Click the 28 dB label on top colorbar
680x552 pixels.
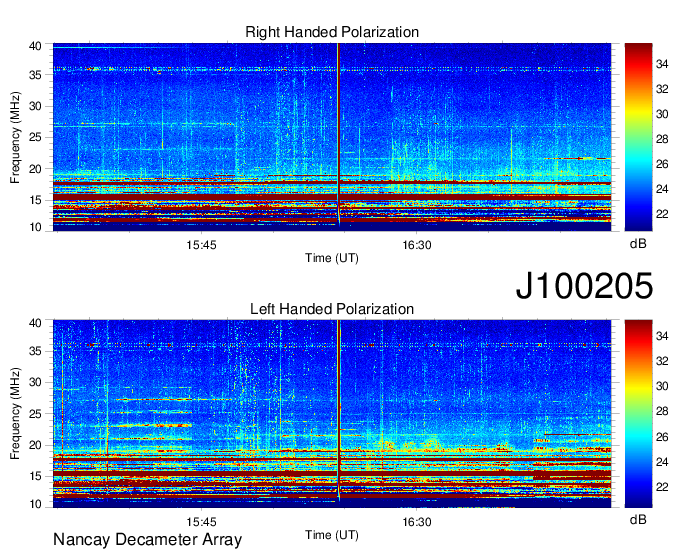(662, 139)
